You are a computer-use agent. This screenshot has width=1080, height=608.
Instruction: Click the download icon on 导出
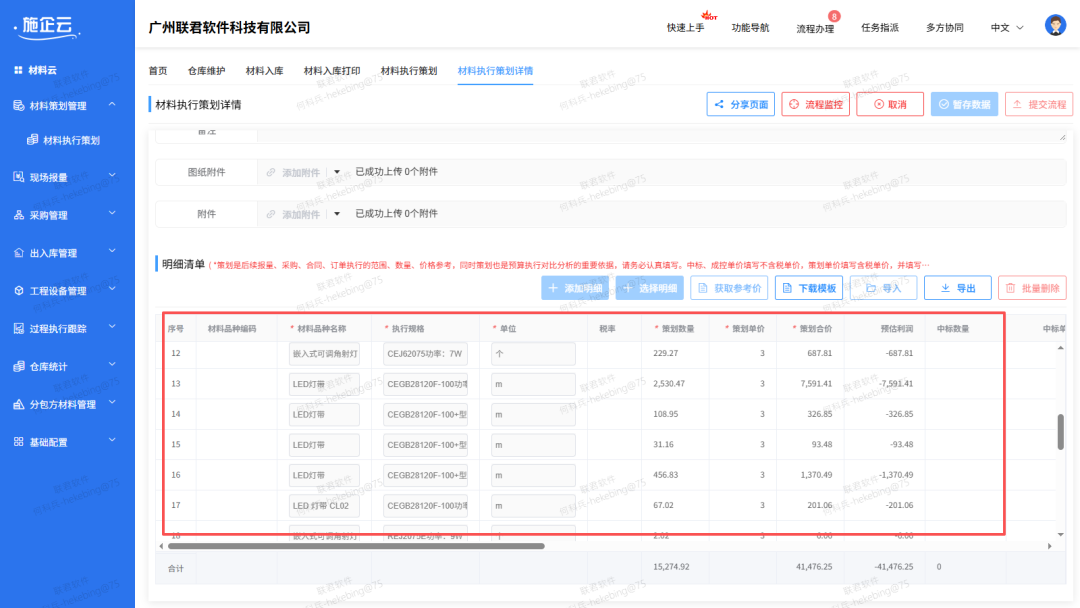click(x=946, y=289)
